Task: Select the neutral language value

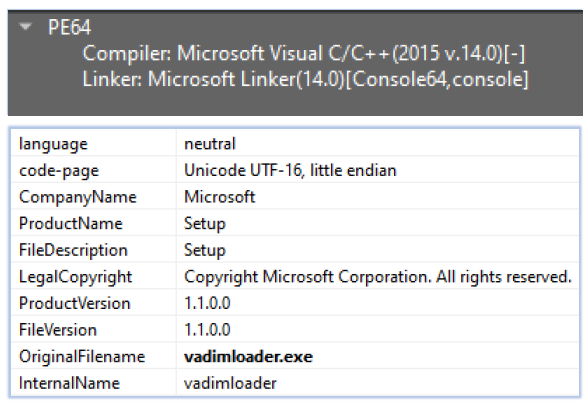Action: point(210,144)
